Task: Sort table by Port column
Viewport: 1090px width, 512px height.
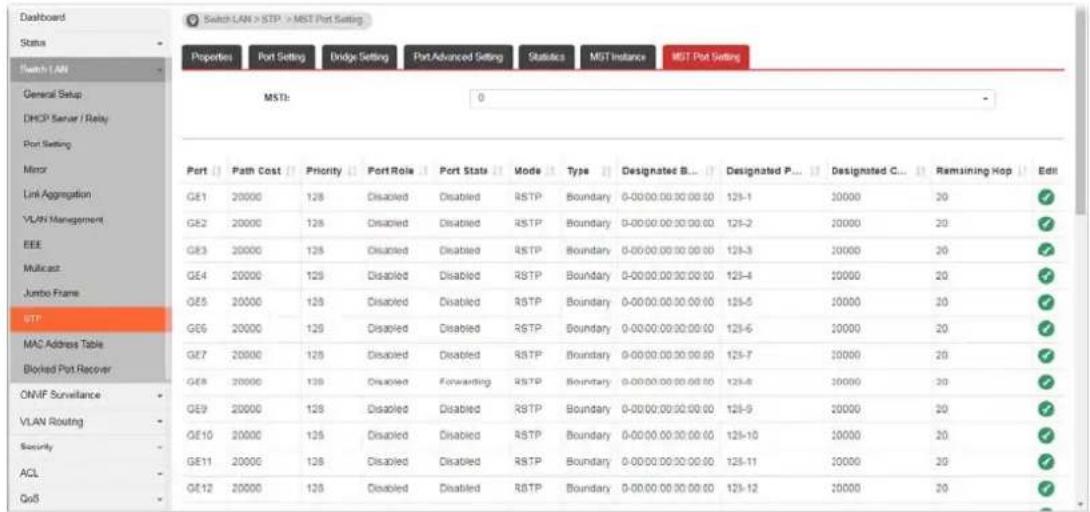Action: coord(203,171)
